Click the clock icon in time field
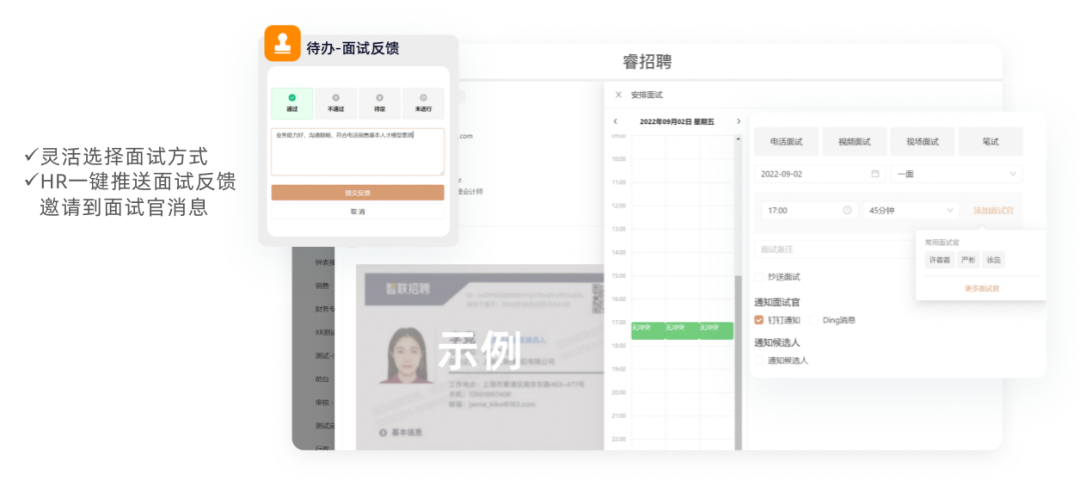1080x480 pixels. click(847, 211)
